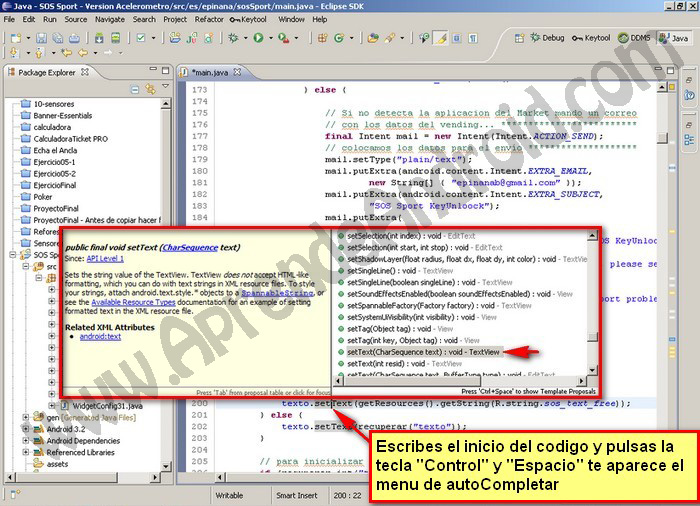Image resolution: width=700 pixels, height=506 pixels.
Task: Click the Back navigation arrow icon
Action: tap(83, 53)
